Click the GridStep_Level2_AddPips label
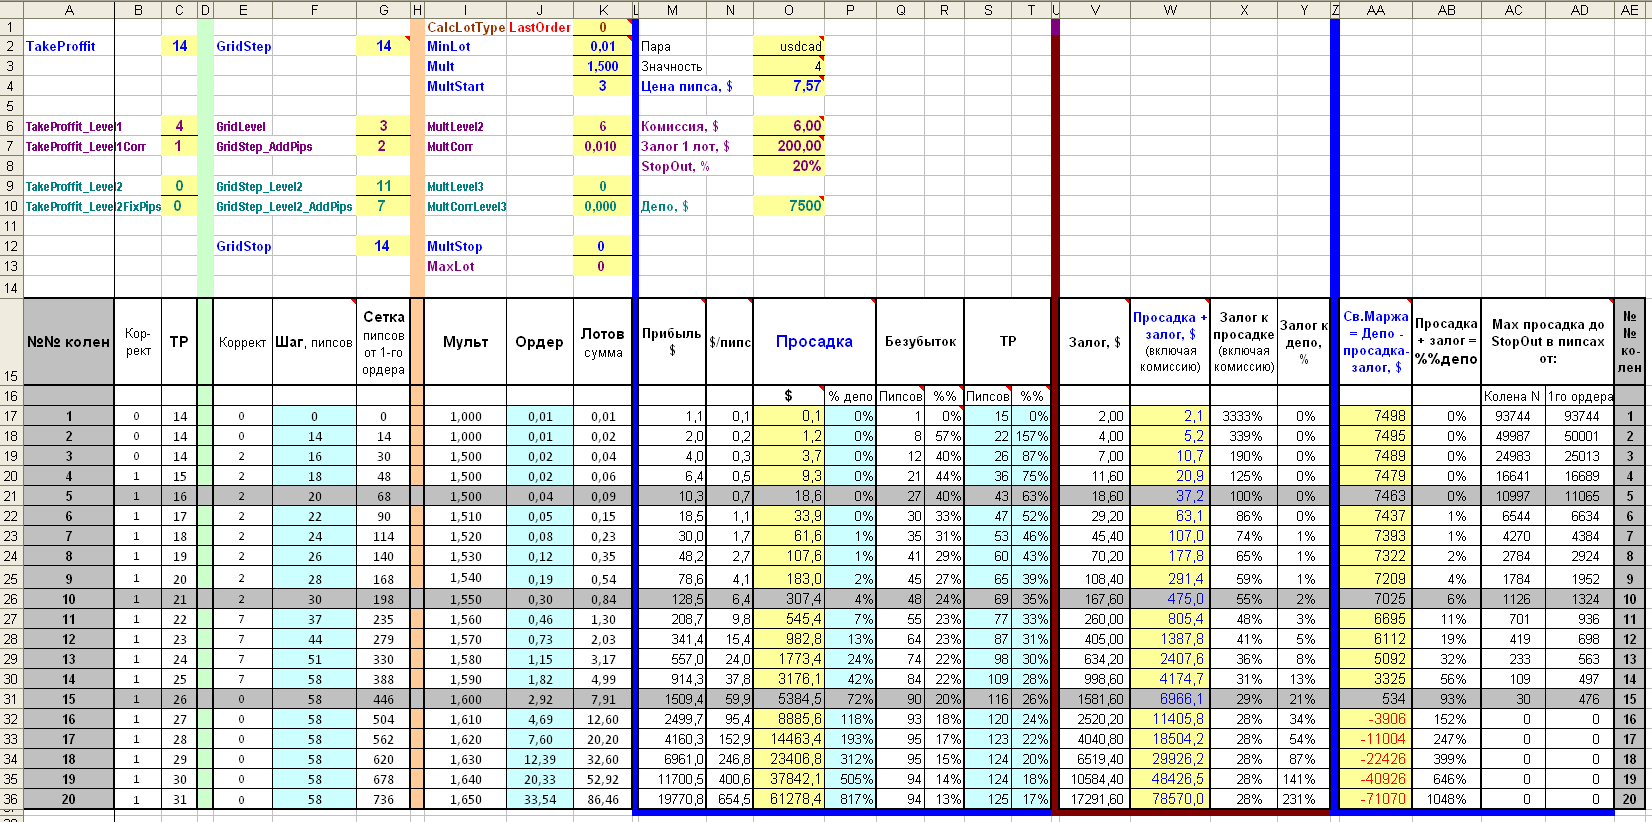This screenshot has width=1652, height=822. (x=284, y=206)
